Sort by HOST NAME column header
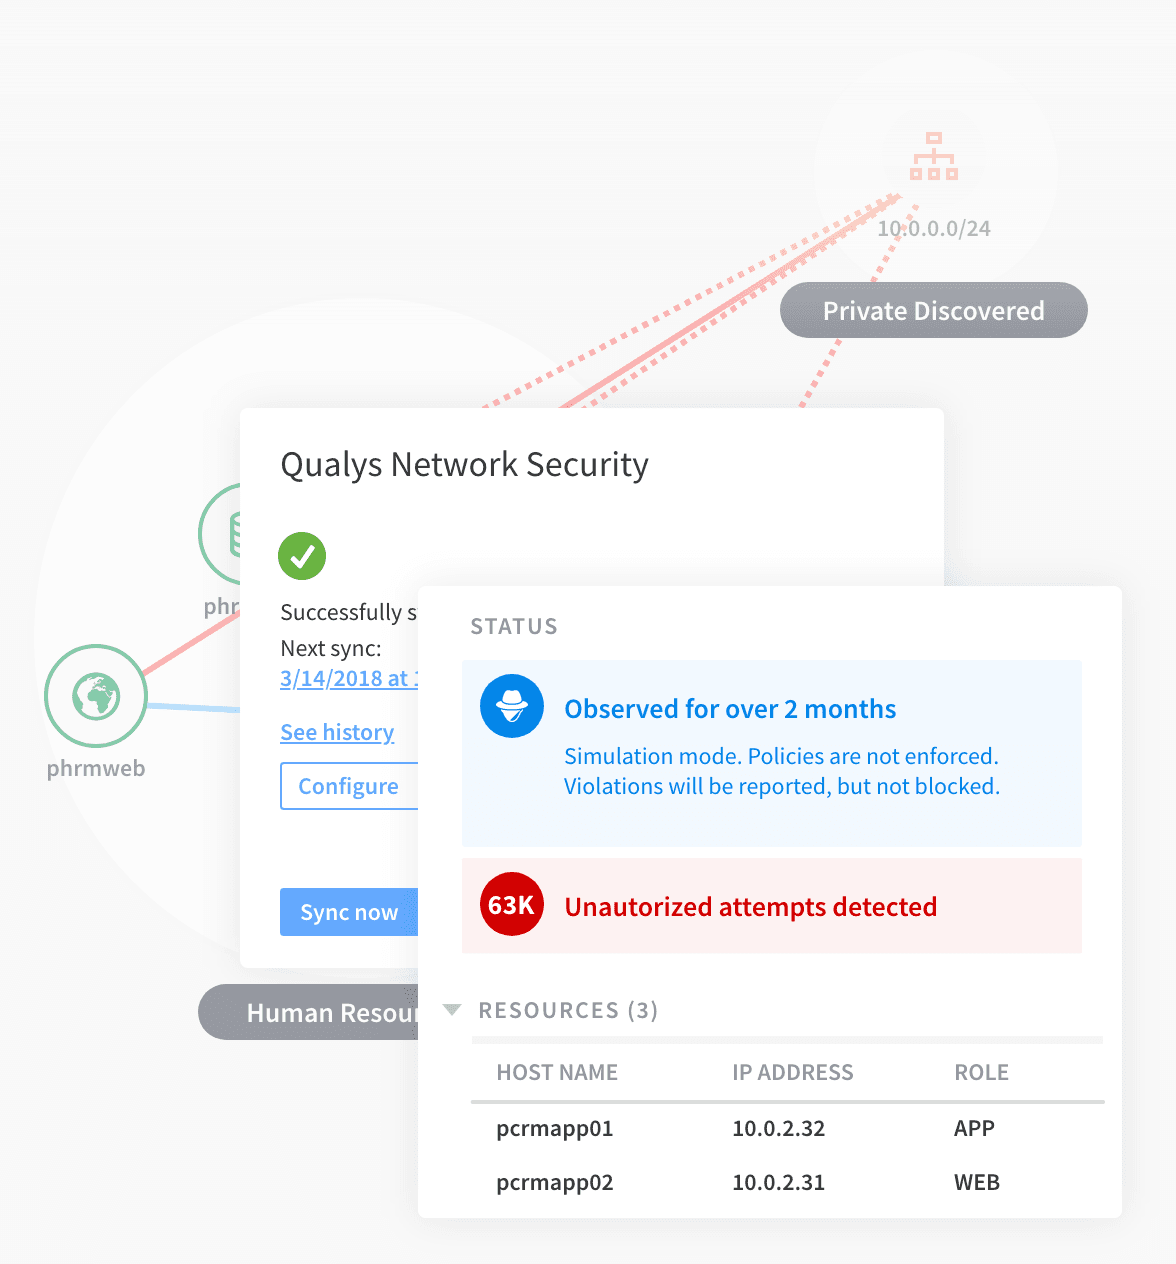 point(557,1072)
